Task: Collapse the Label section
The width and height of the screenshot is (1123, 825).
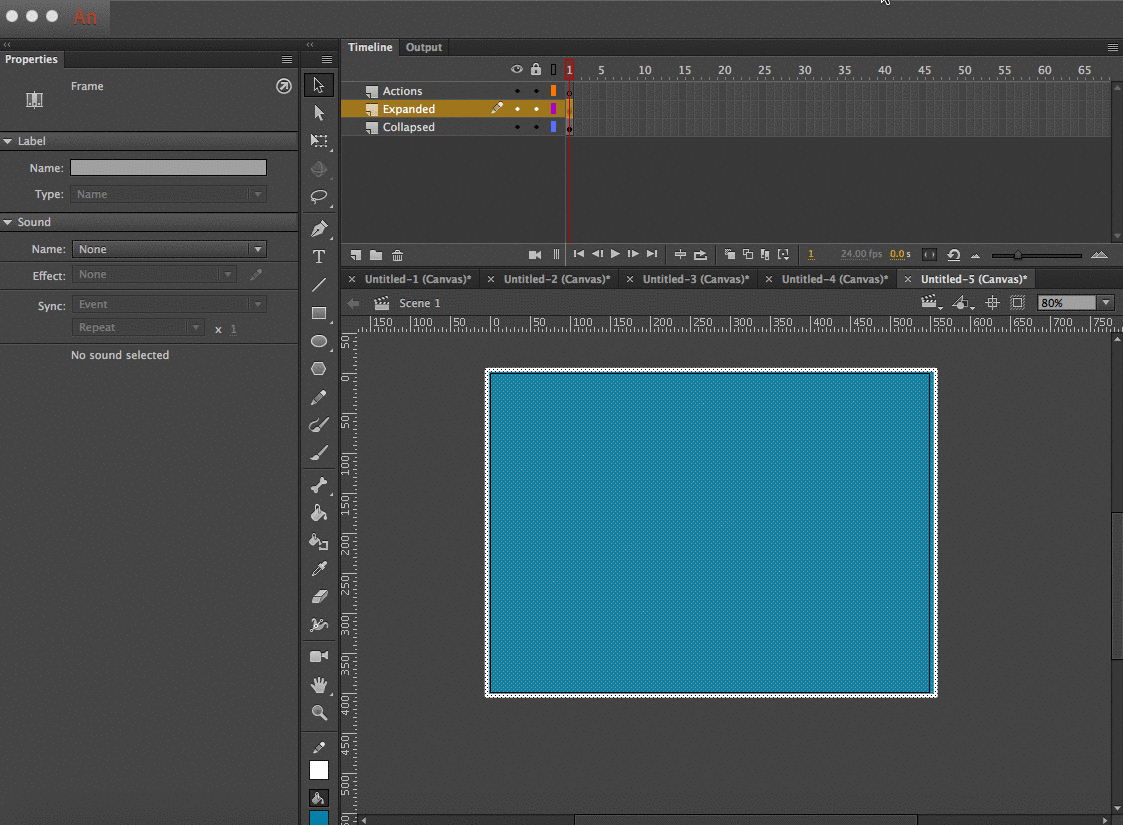Action: point(8,141)
